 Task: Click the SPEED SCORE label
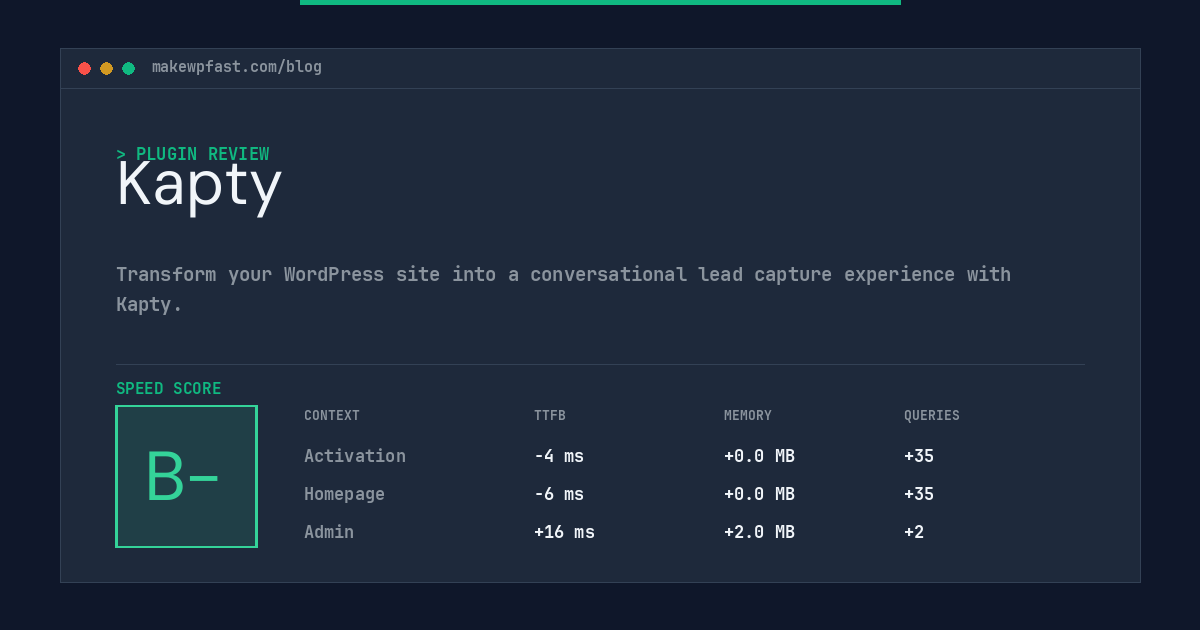[x=169, y=389]
